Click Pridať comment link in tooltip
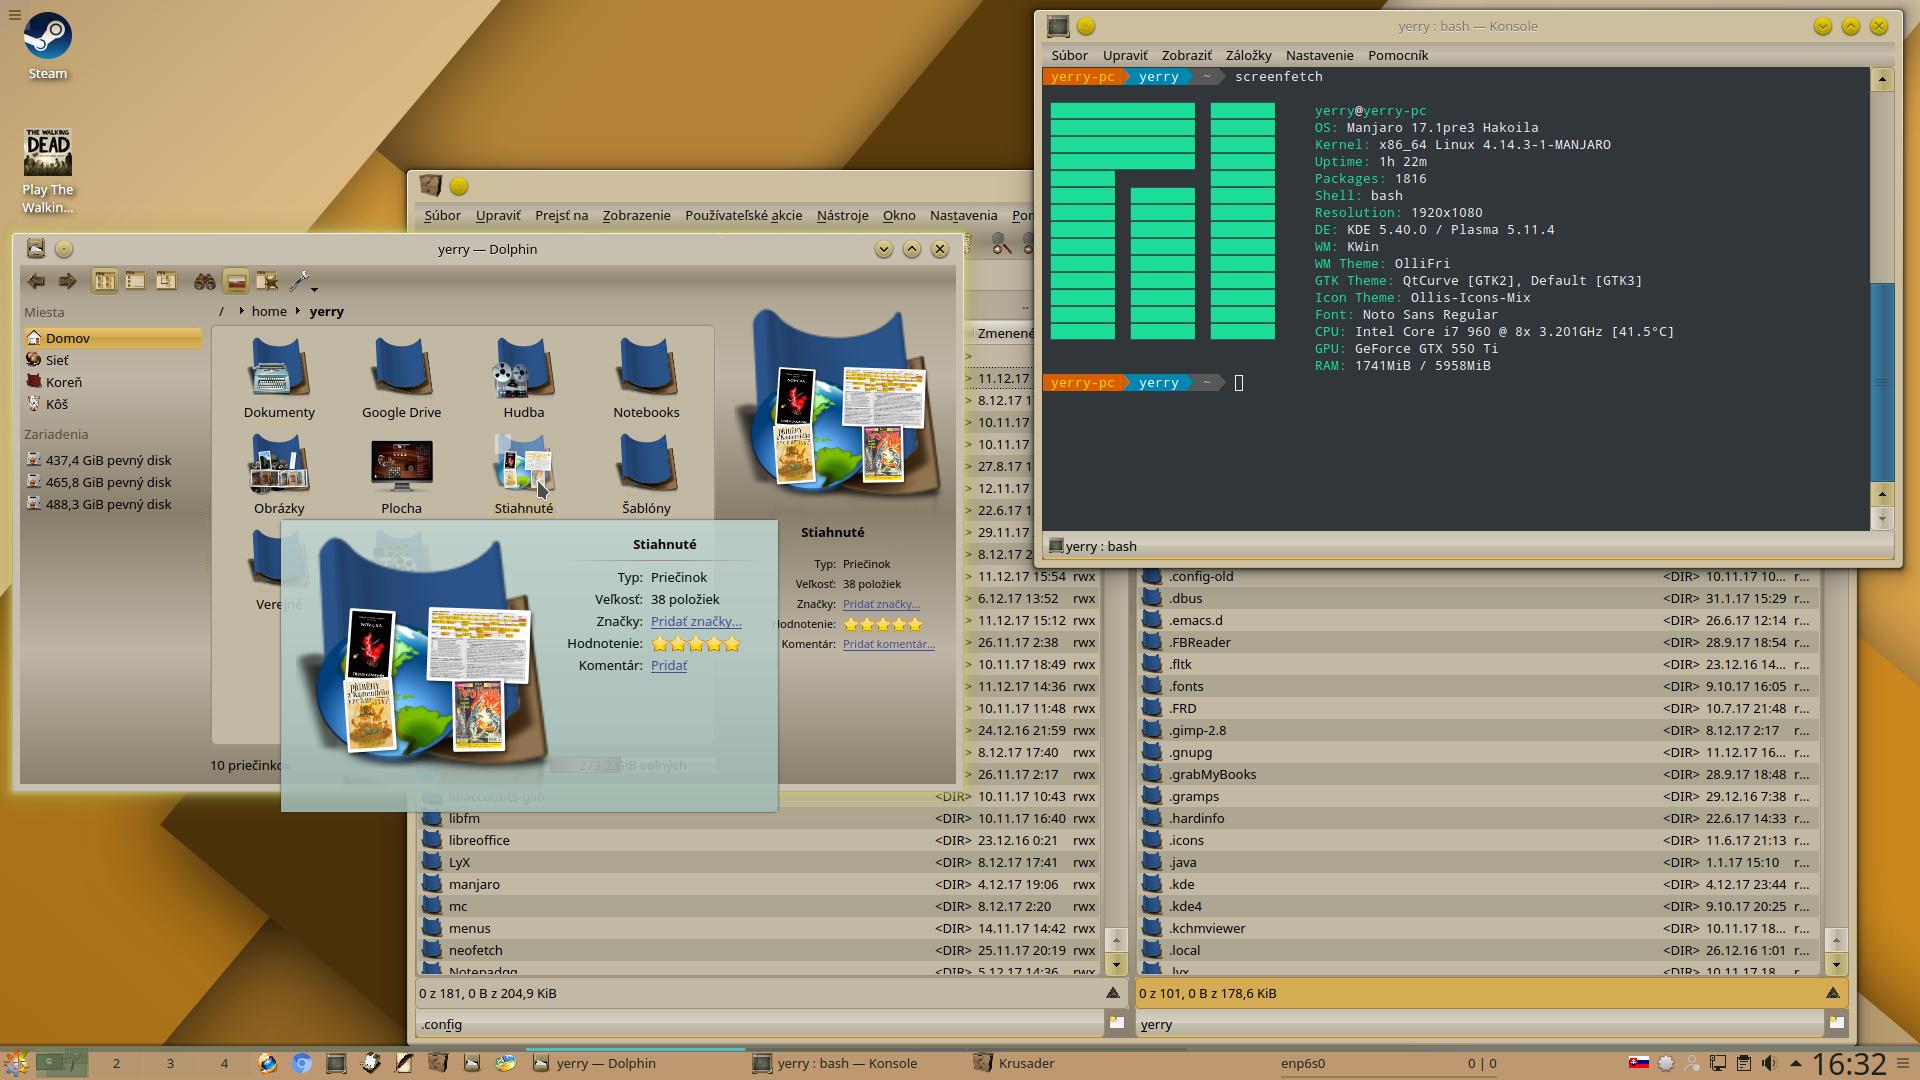 [x=669, y=665]
